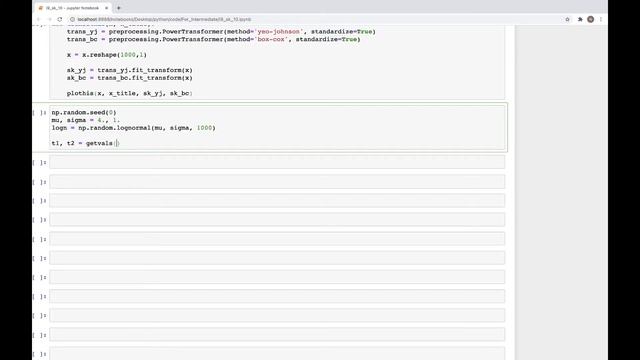Click the 'sk_yj = trans_yj.fit_transform(x)' line

(x=129, y=70)
